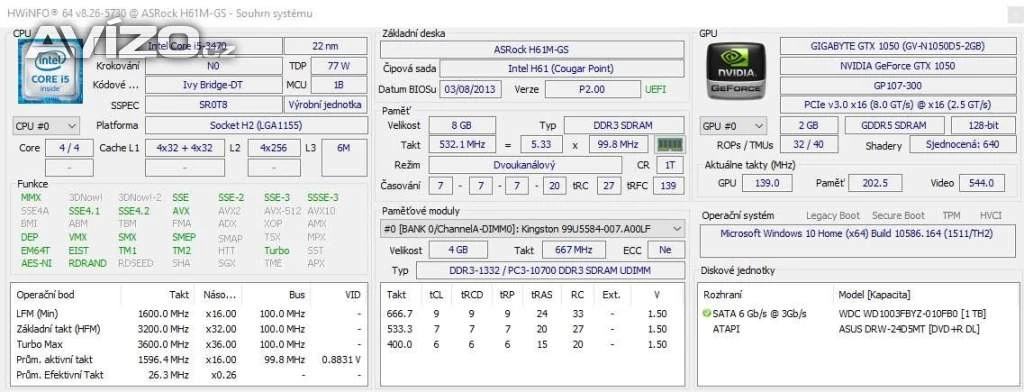Open the CPU #0 selector dropdown
The width and height of the screenshot is (1024, 392).
[46, 125]
